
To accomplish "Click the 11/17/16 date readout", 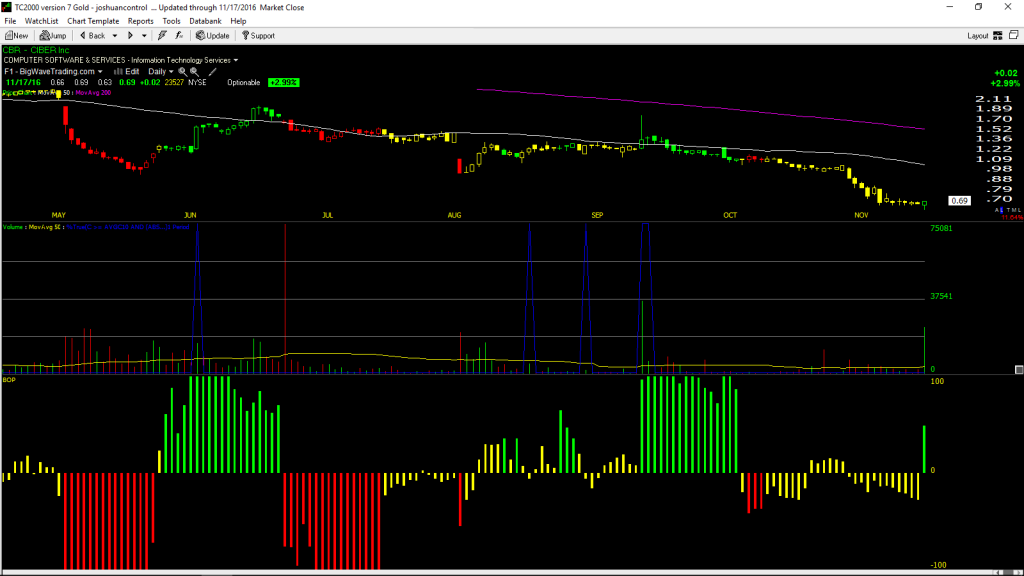I will [23, 82].
